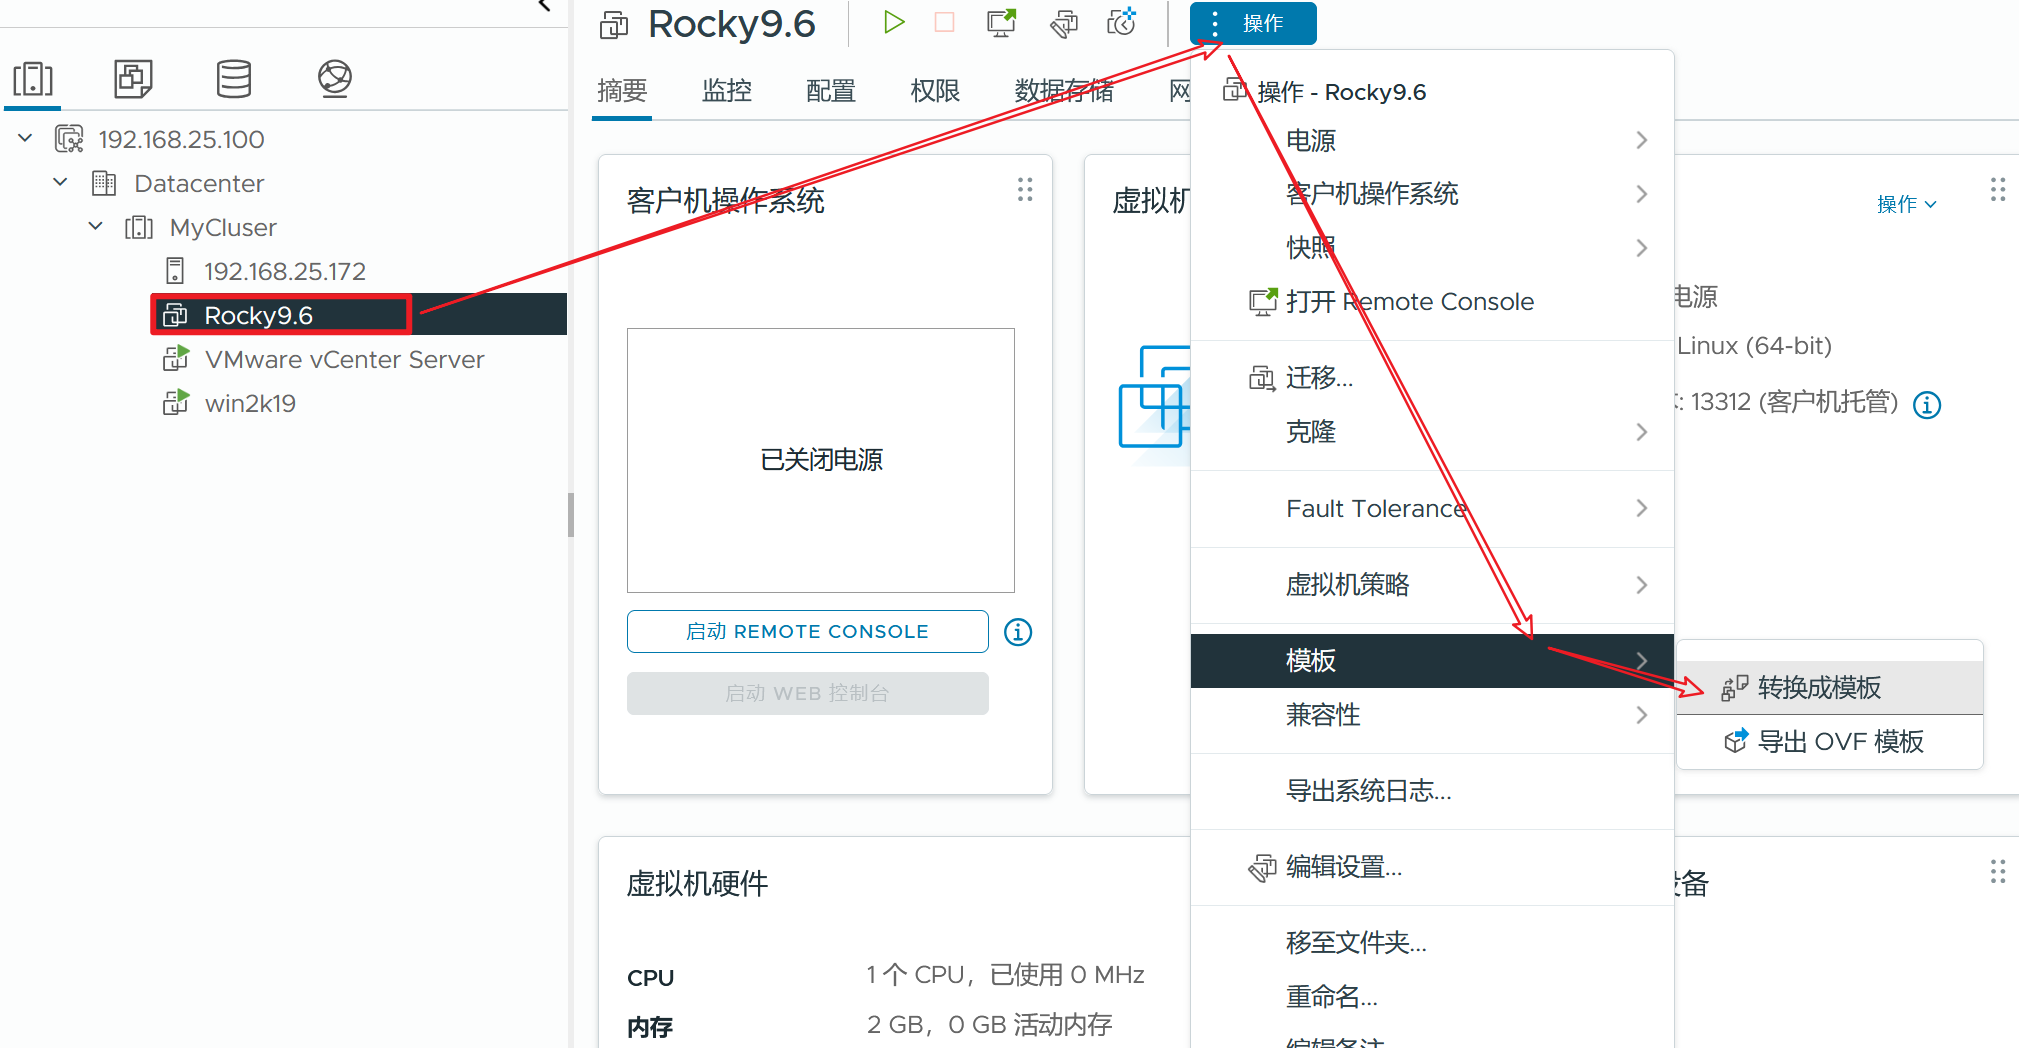The height and width of the screenshot is (1048, 2019).
Task: Open the 模板 submenu entry
Action: [1432, 661]
